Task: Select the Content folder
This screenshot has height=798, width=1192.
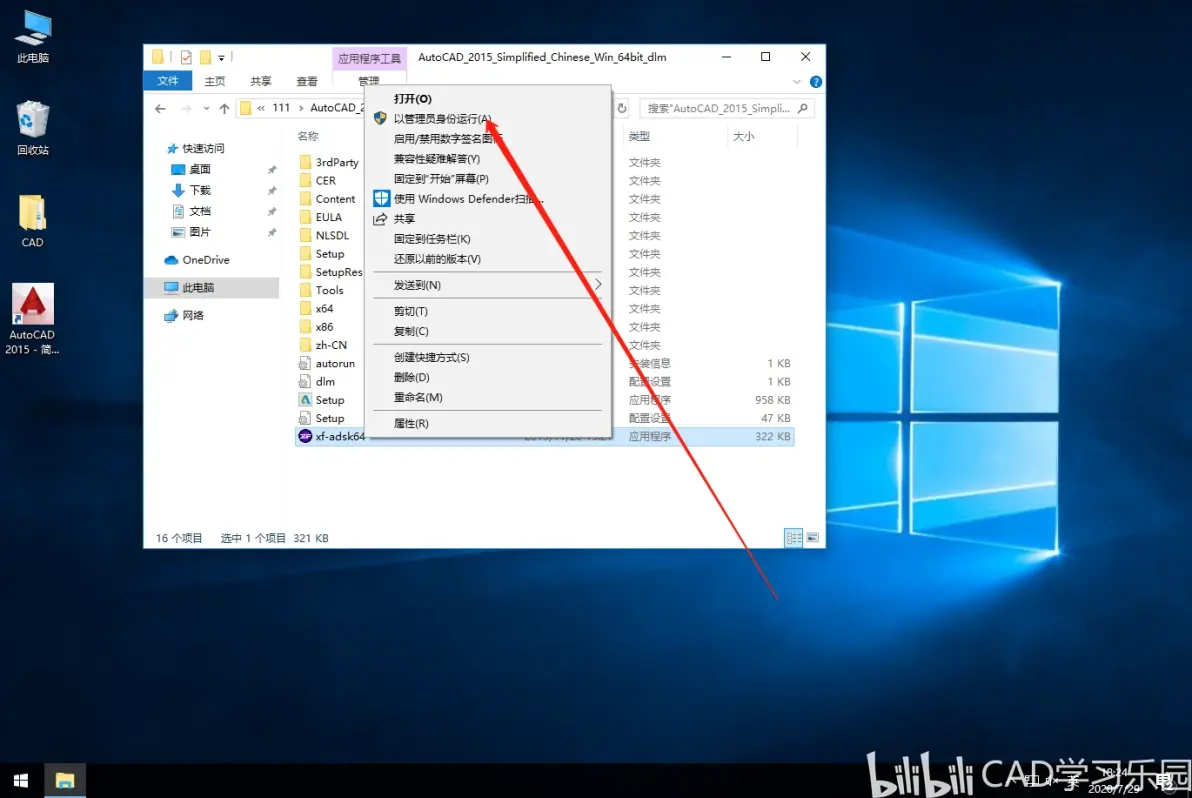Action: [328, 198]
